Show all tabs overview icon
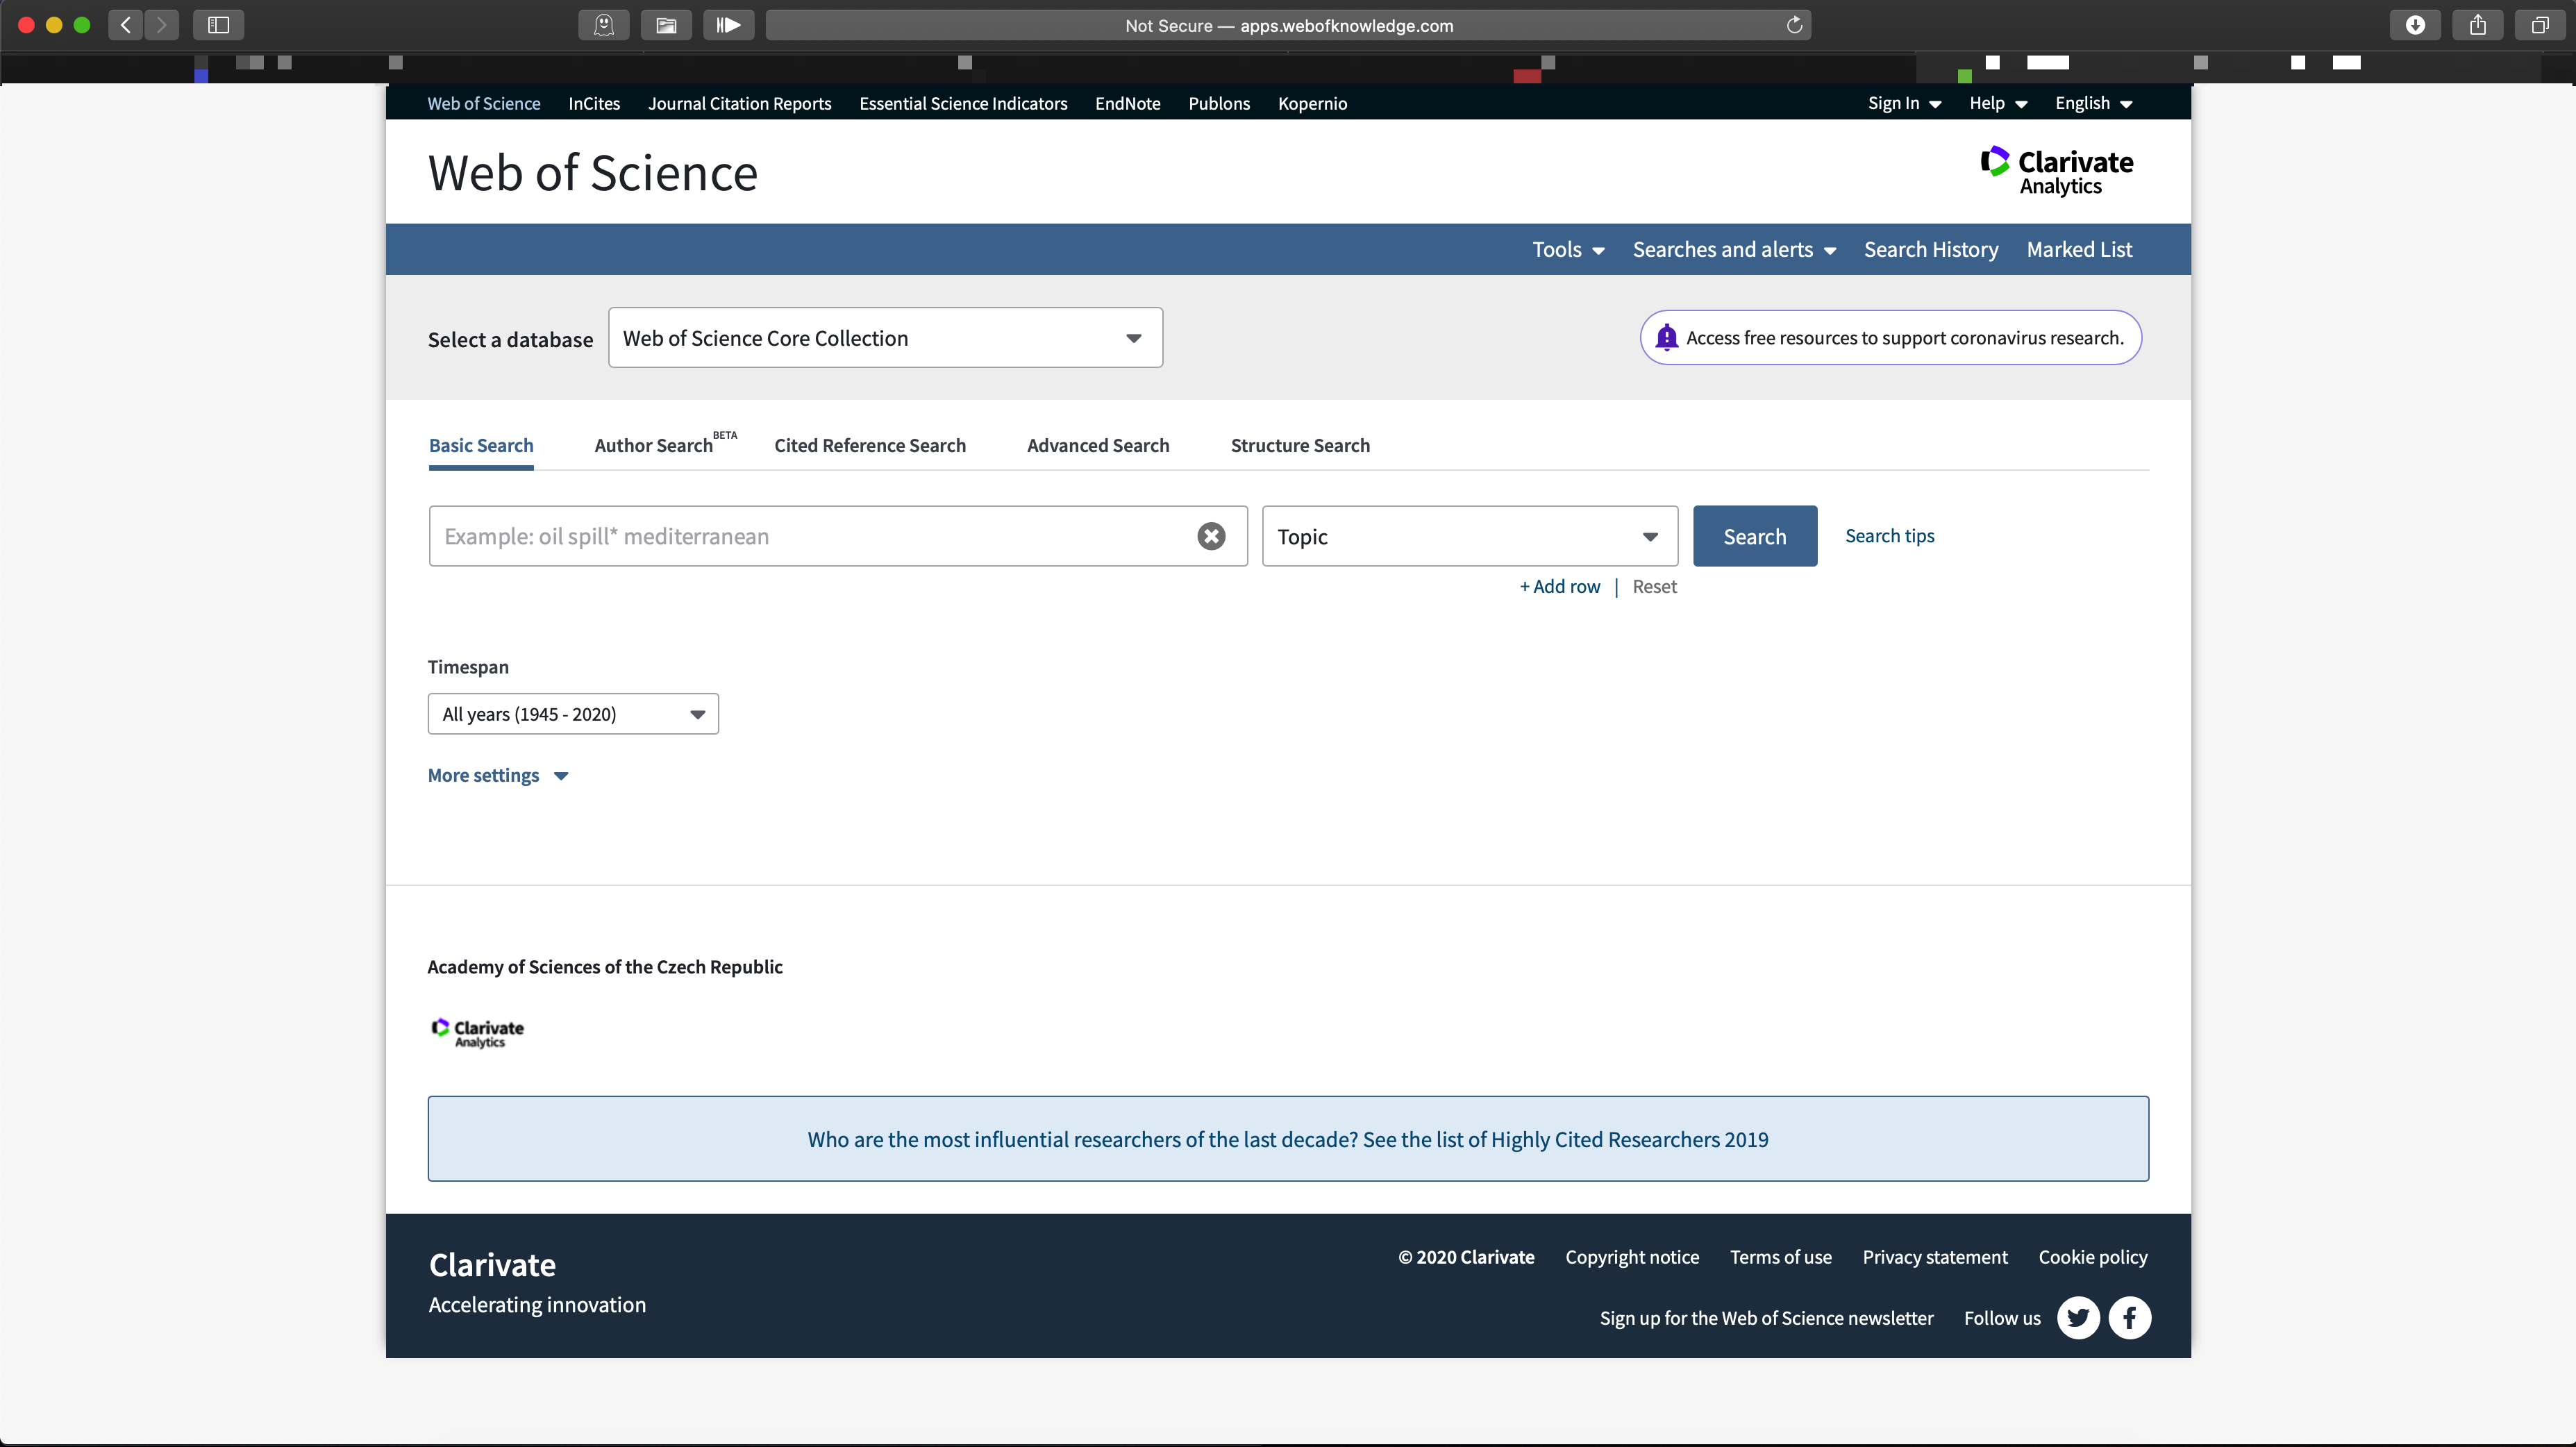This screenshot has height=1447, width=2576. click(x=2539, y=25)
